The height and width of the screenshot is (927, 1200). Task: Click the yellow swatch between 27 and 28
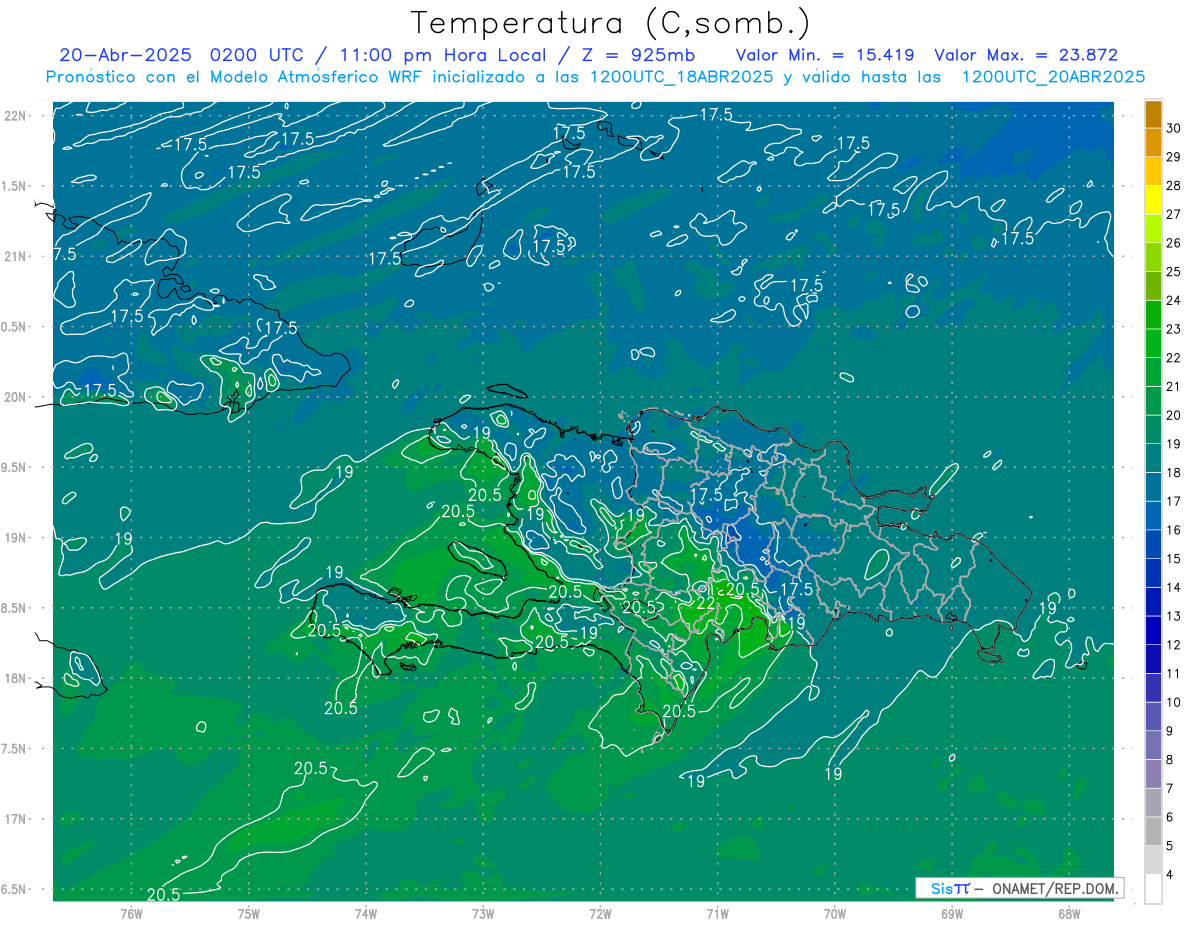(x=1153, y=200)
